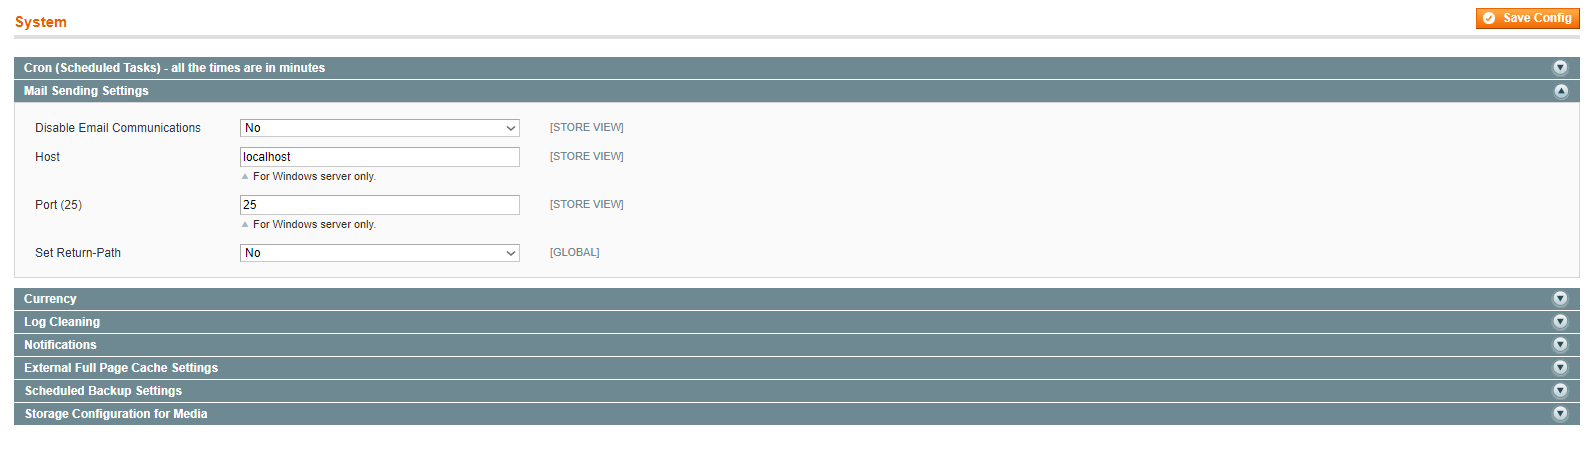Expand Cron Scheduled Tasks arrow icon
1590x449 pixels.
(1560, 68)
